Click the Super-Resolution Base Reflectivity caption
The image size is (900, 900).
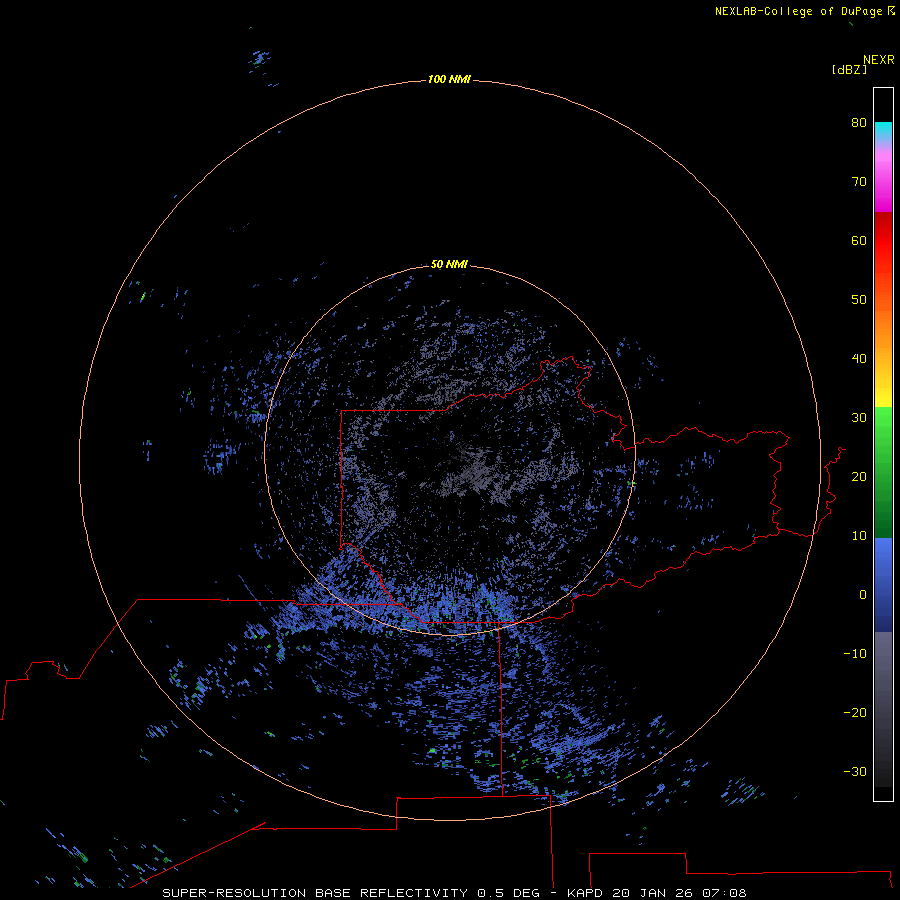(455, 893)
